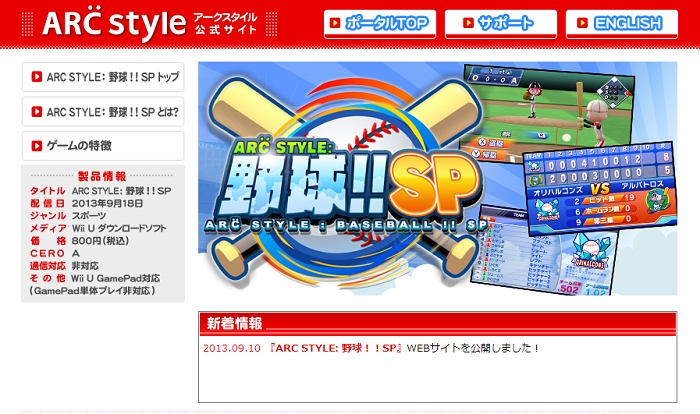Screen dimensions: 700x414
Task: Click the arrow icon on ENGLISH
Action: click(582, 23)
